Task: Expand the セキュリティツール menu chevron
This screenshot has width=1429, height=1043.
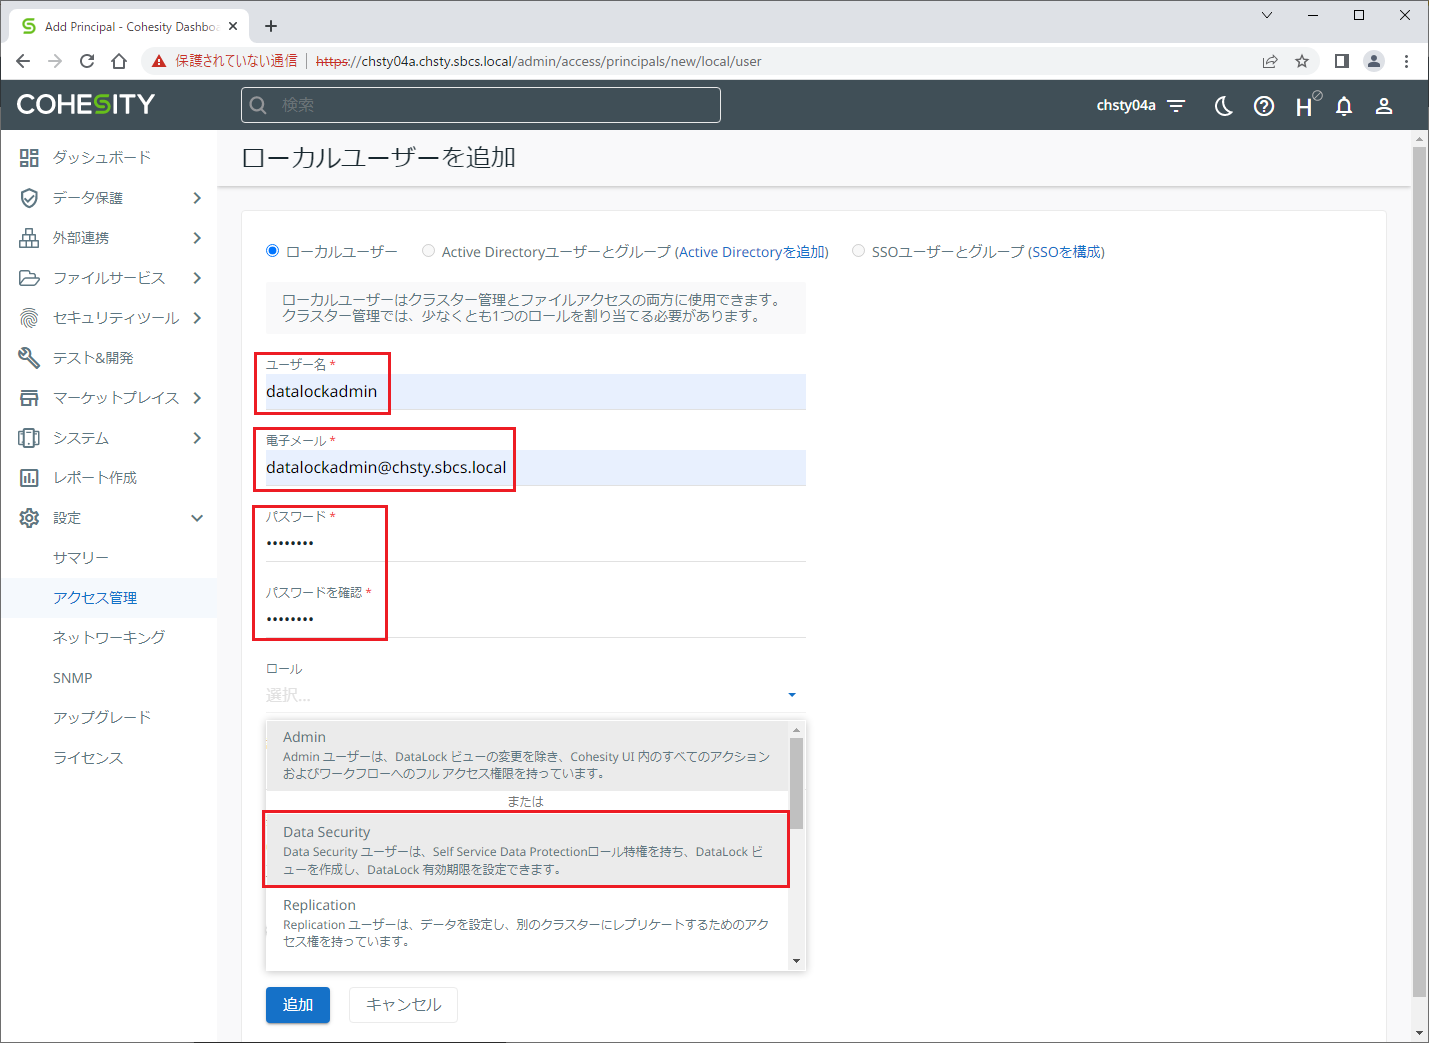Action: click(197, 318)
